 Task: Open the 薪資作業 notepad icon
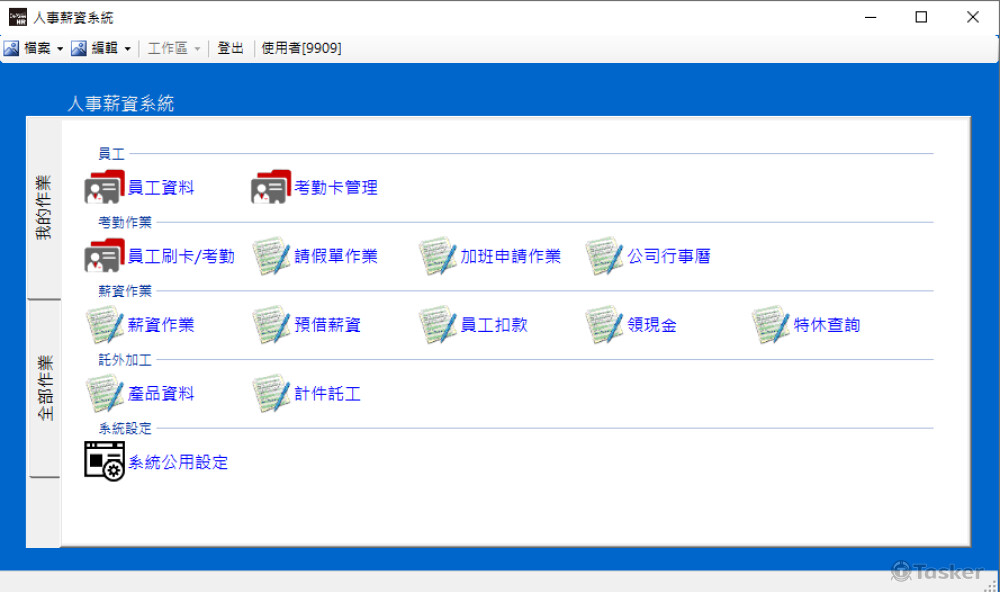point(104,325)
